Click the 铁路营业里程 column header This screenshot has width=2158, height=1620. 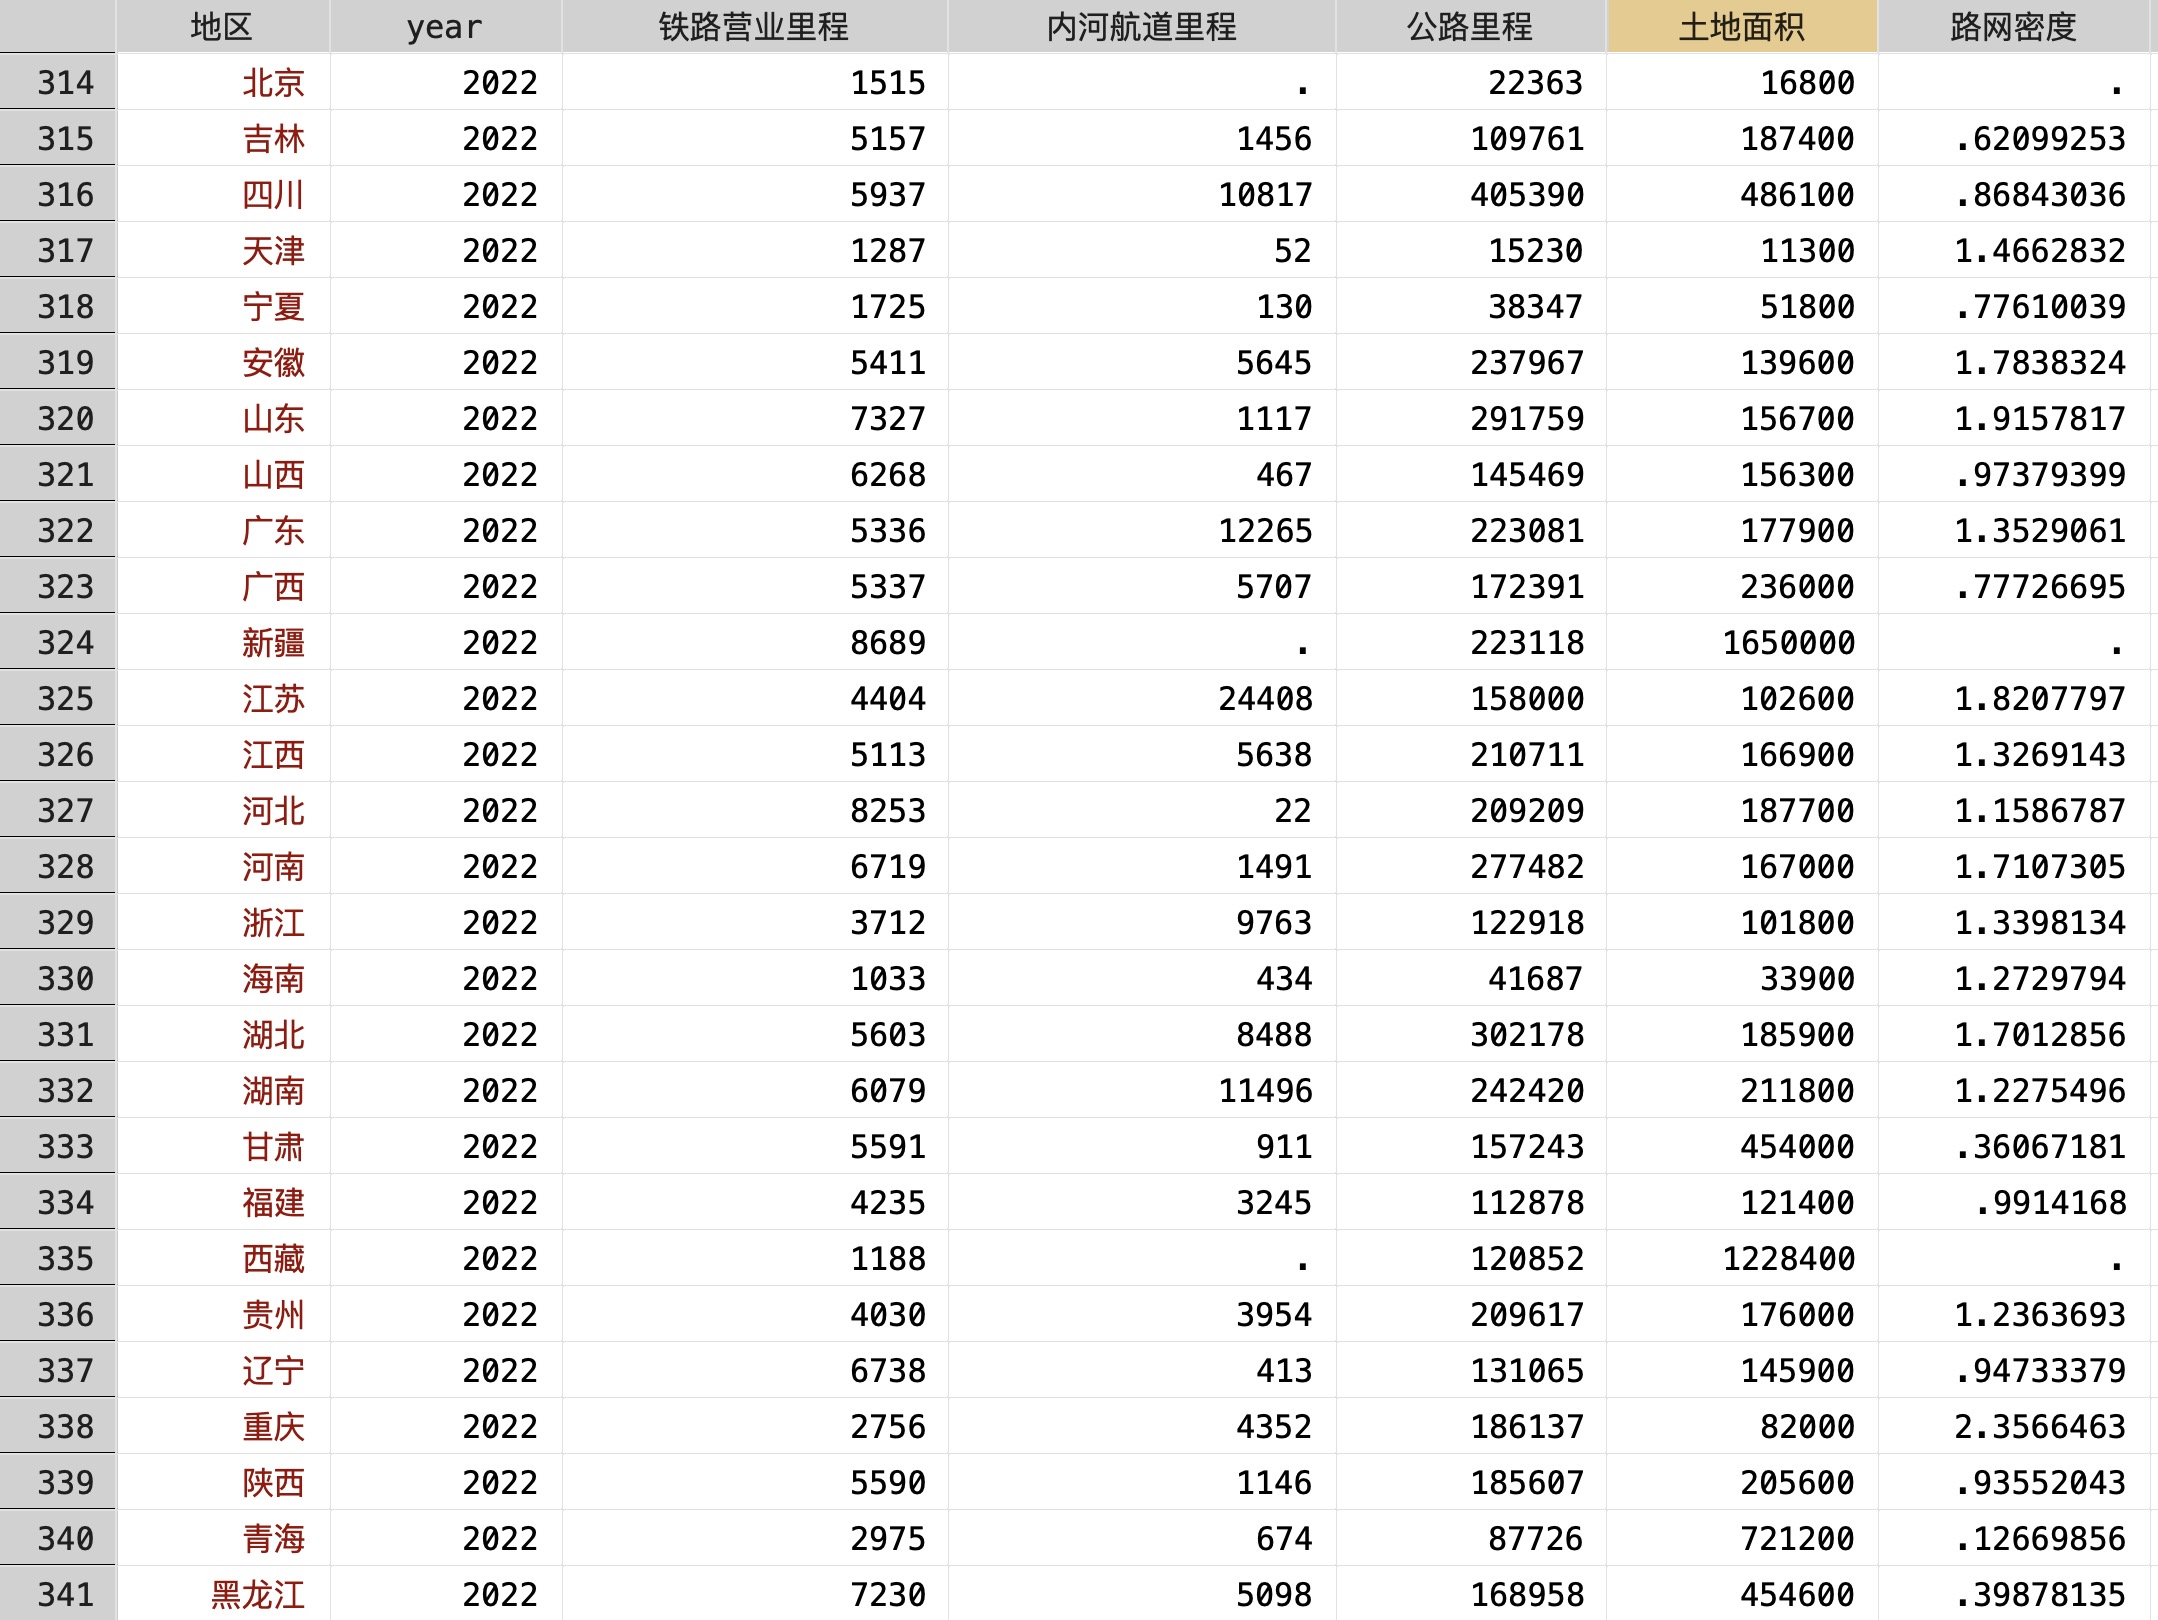coord(753,27)
